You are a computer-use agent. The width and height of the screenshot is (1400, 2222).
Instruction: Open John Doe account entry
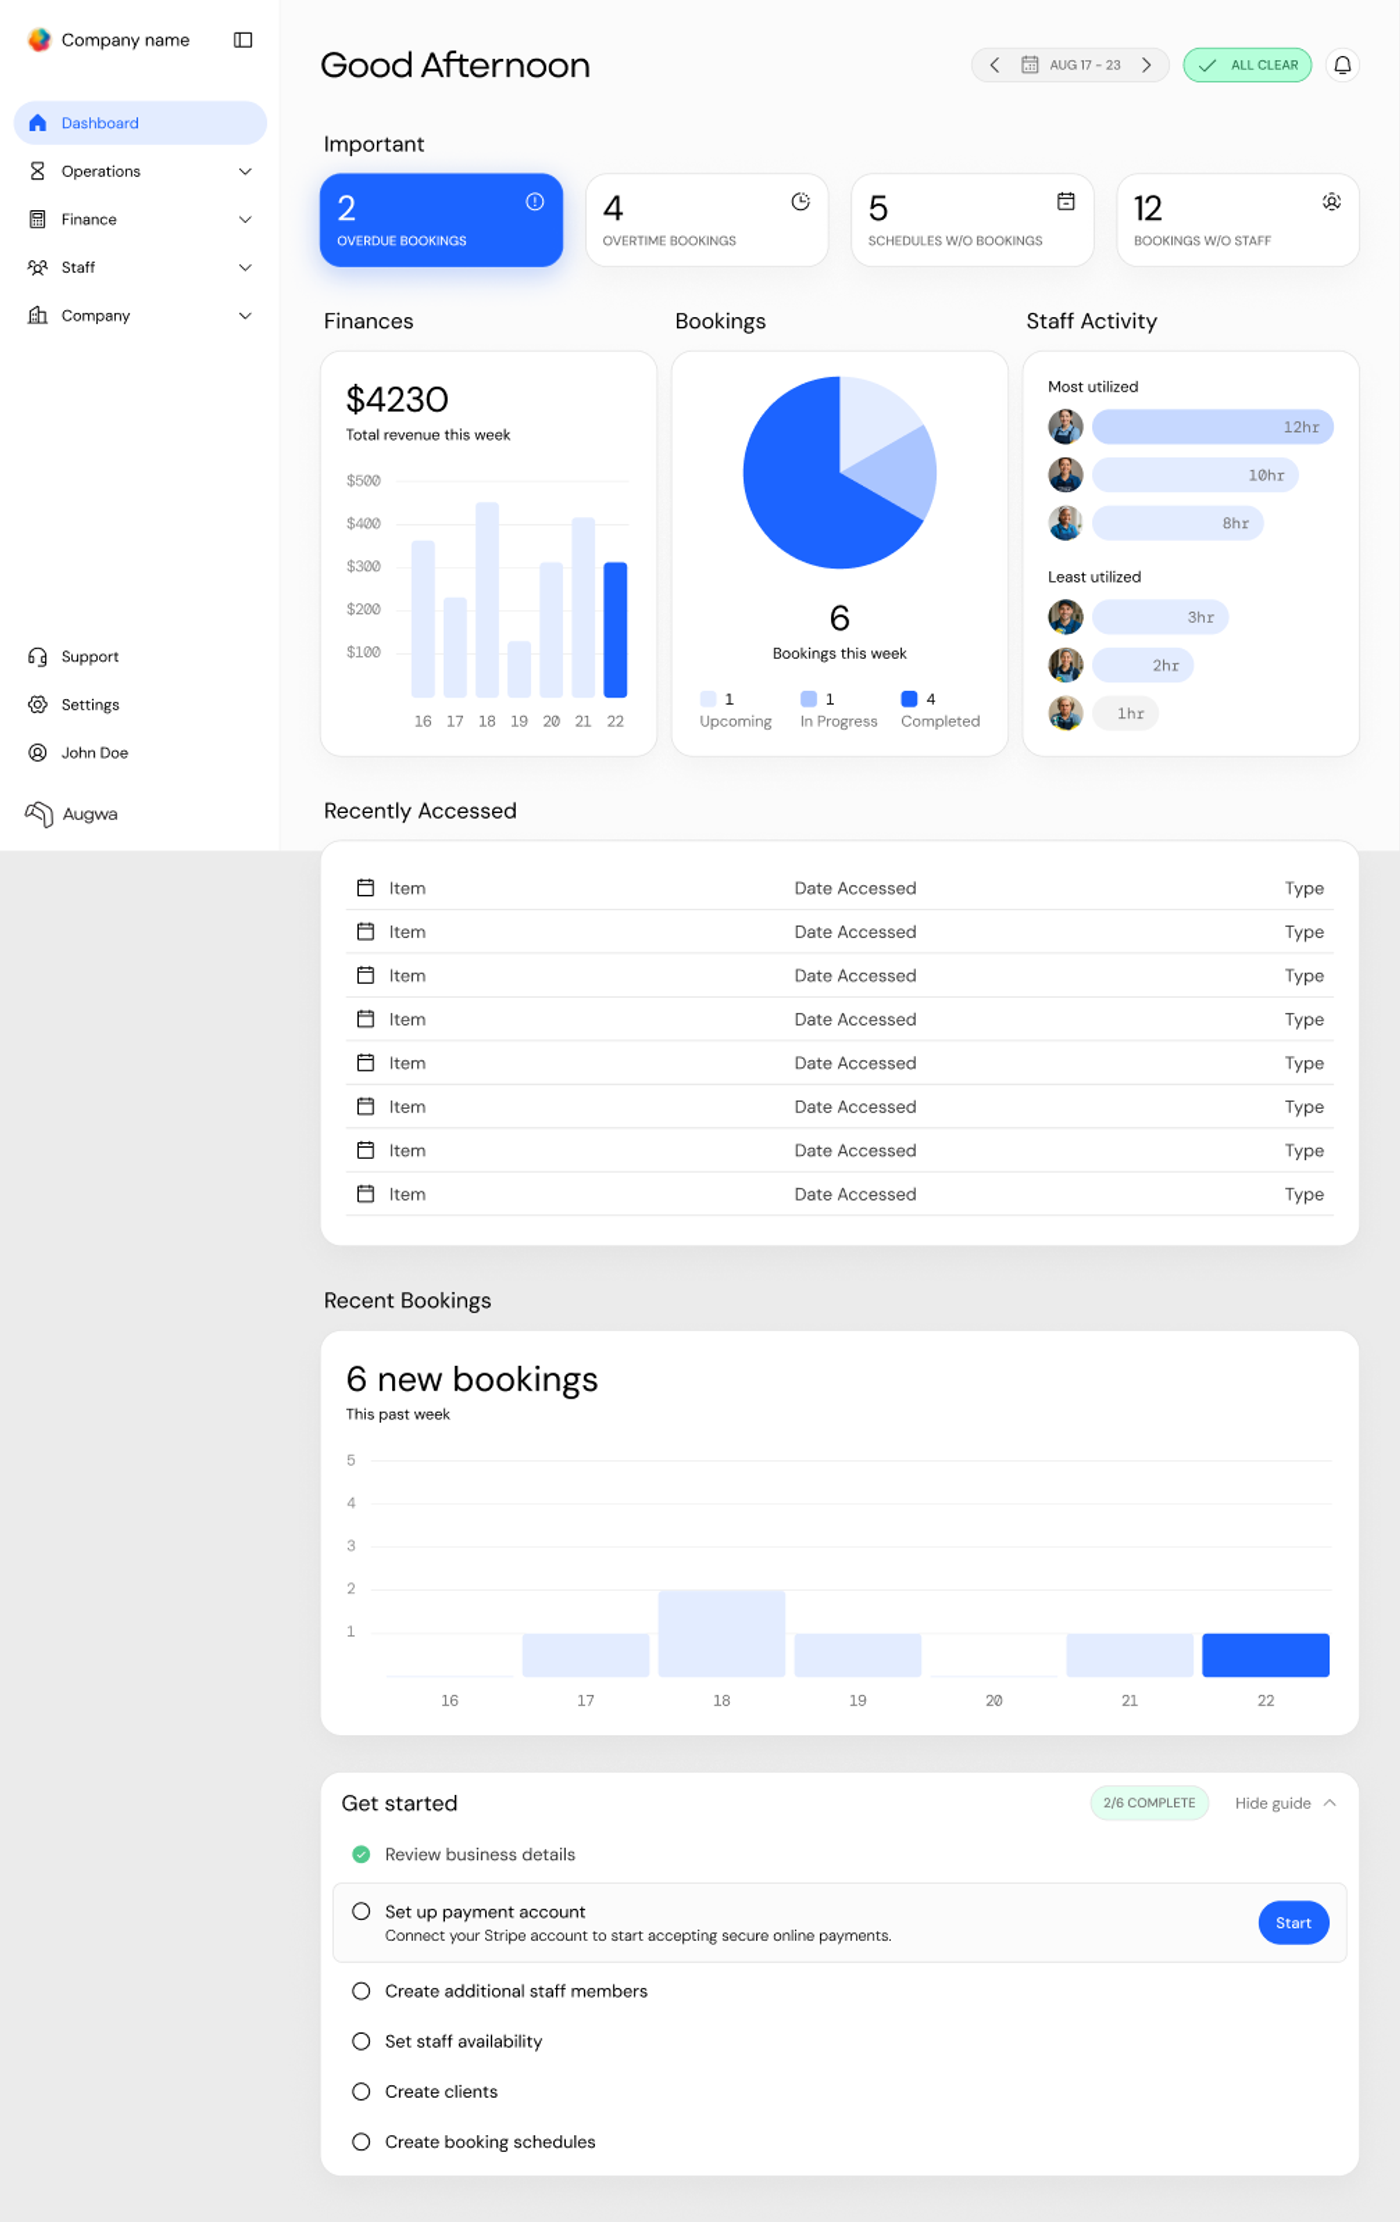(x=94, y=753)
